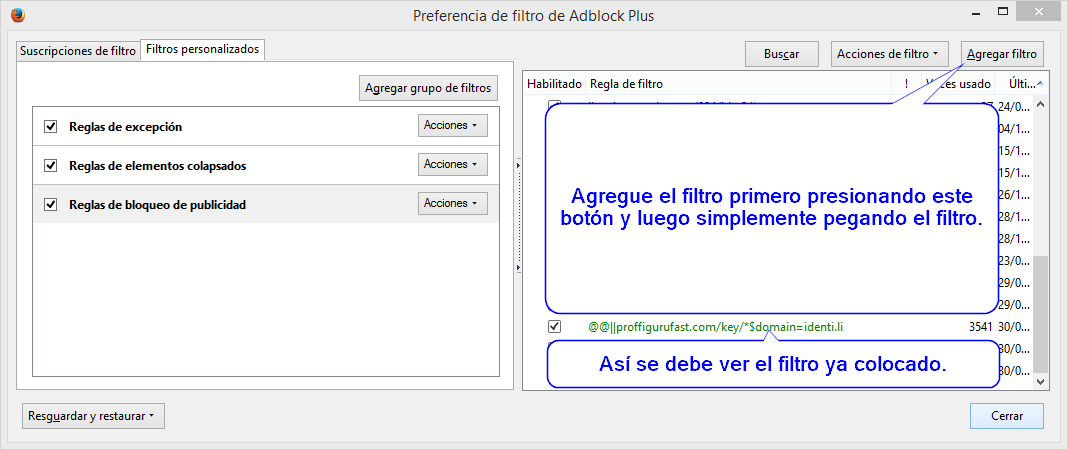The width and height of the screenshot is (1068, 450).
Task: Open Acciones dropdown for Reglas de excepción
Action: tap(452, 125)
